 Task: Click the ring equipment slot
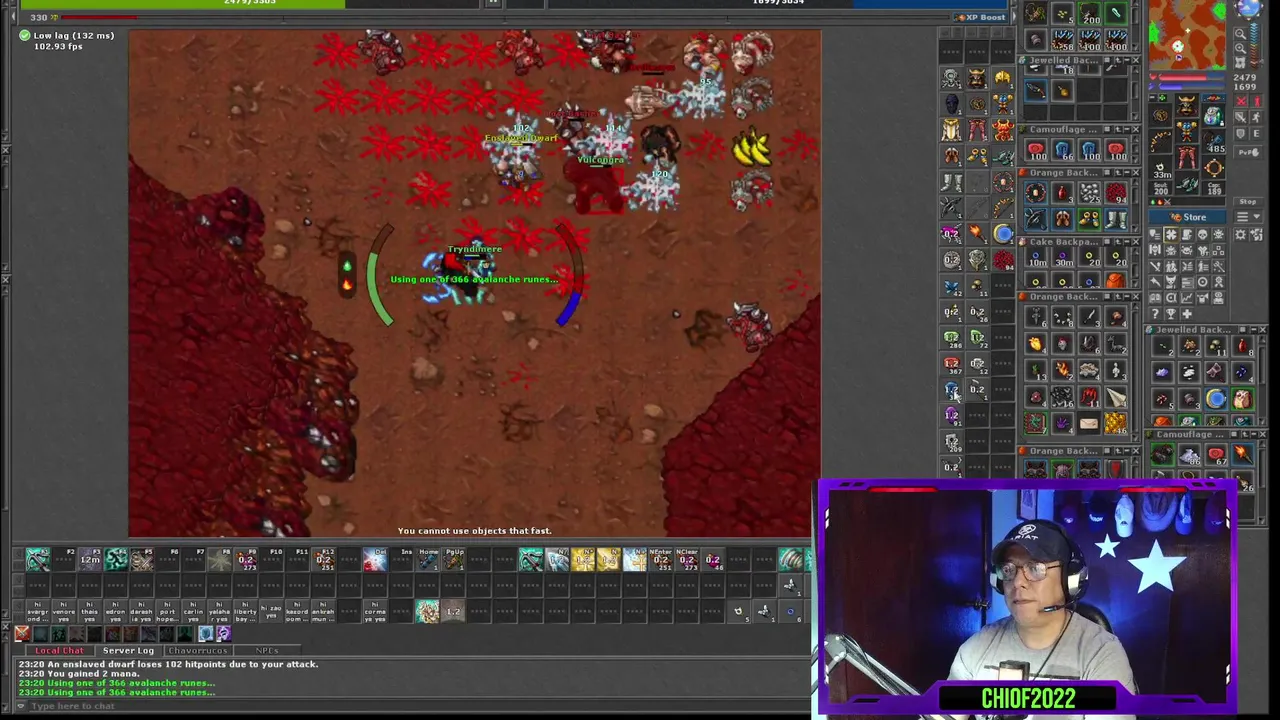pos(1158,167)
